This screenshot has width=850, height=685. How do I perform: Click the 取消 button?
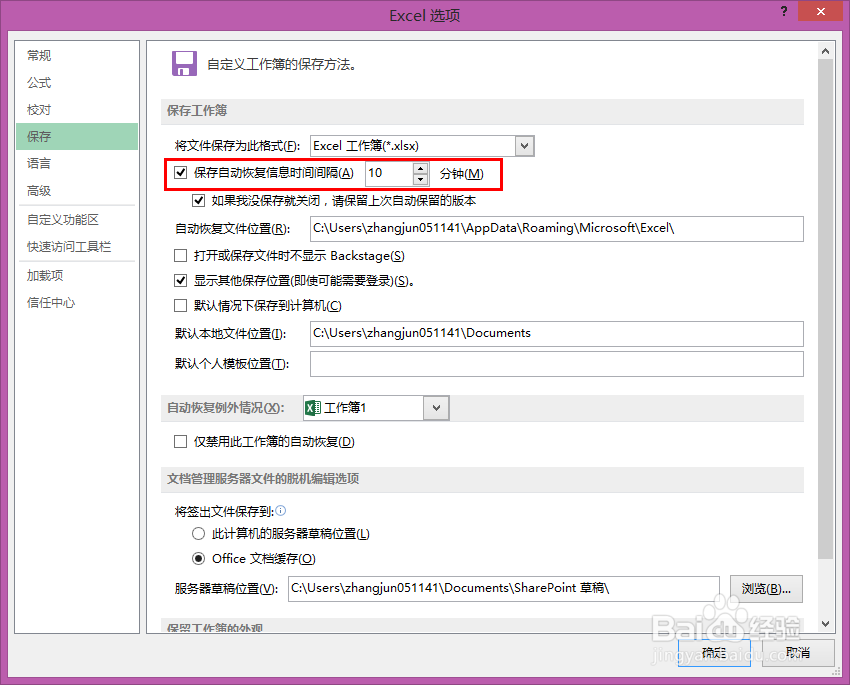798,652
